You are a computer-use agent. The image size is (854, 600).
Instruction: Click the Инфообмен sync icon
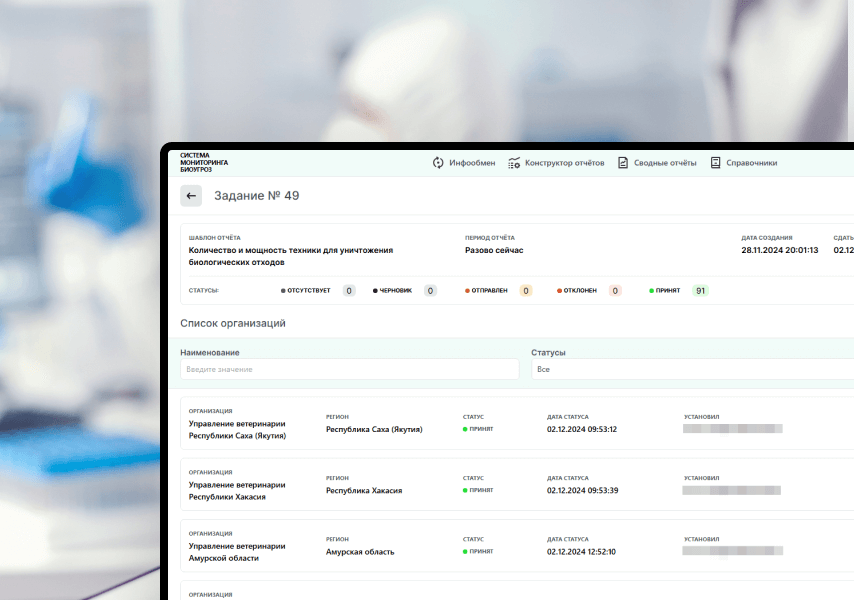438,163
